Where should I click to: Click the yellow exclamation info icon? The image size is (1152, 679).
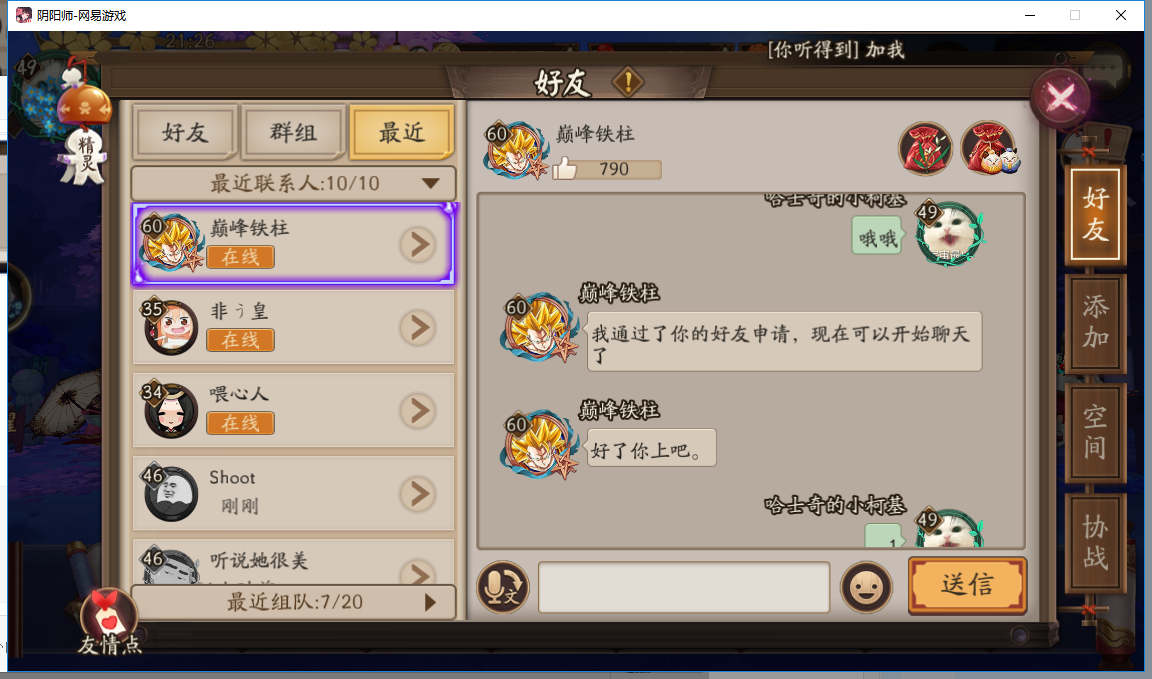[628, 82]
